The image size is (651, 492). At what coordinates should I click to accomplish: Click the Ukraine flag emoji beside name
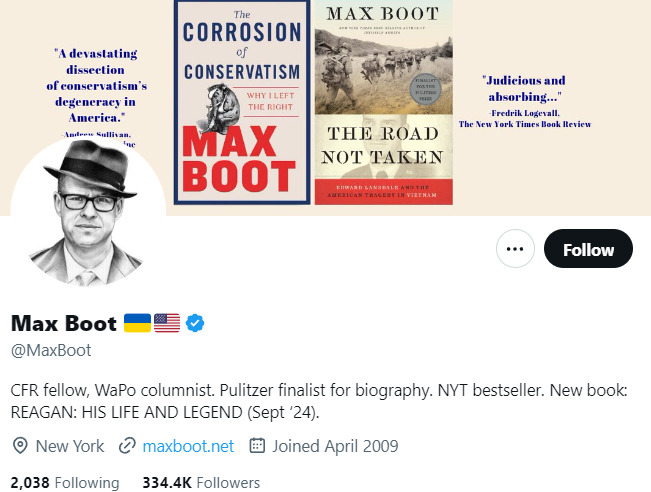coord(137,323)
